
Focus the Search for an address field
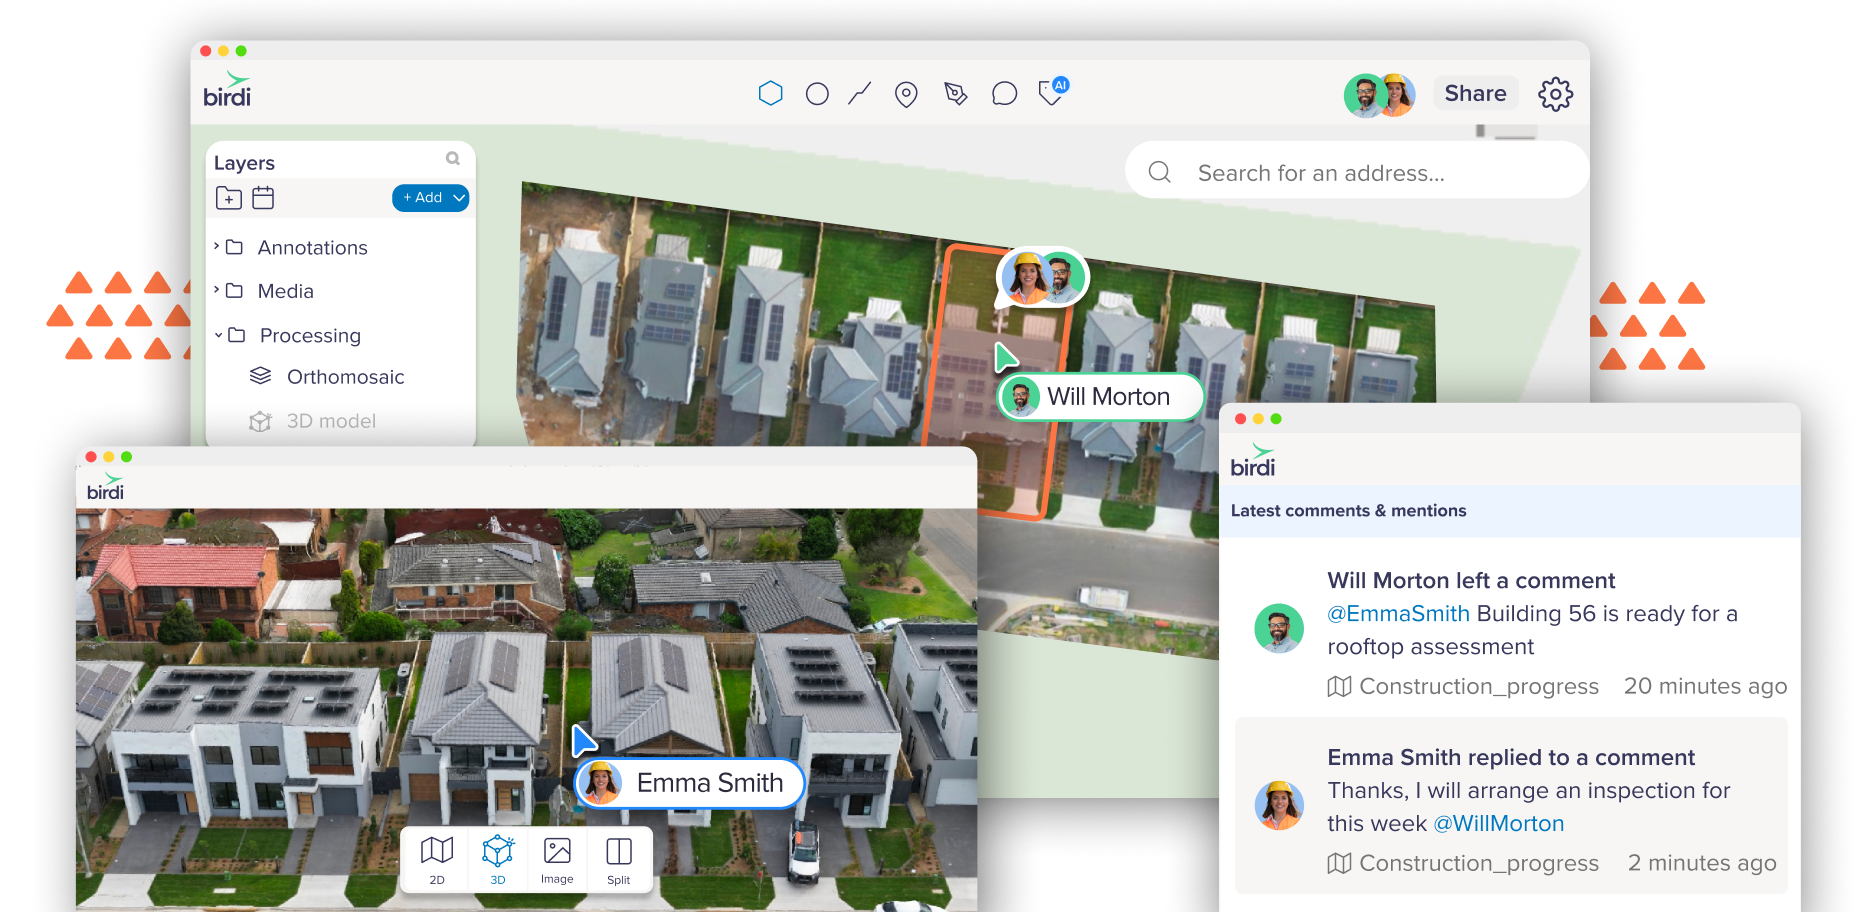click(1357, 171)
